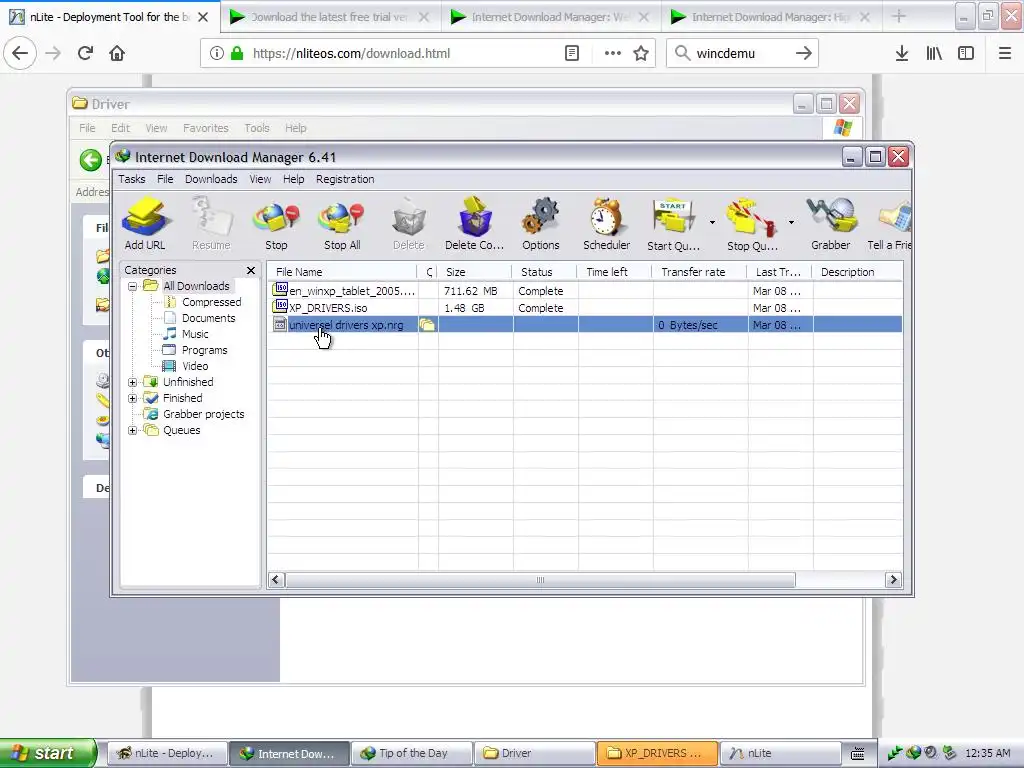1024x768 pixels.
Task: Expand the Finished category node
Action: click(x=133, y=398)
